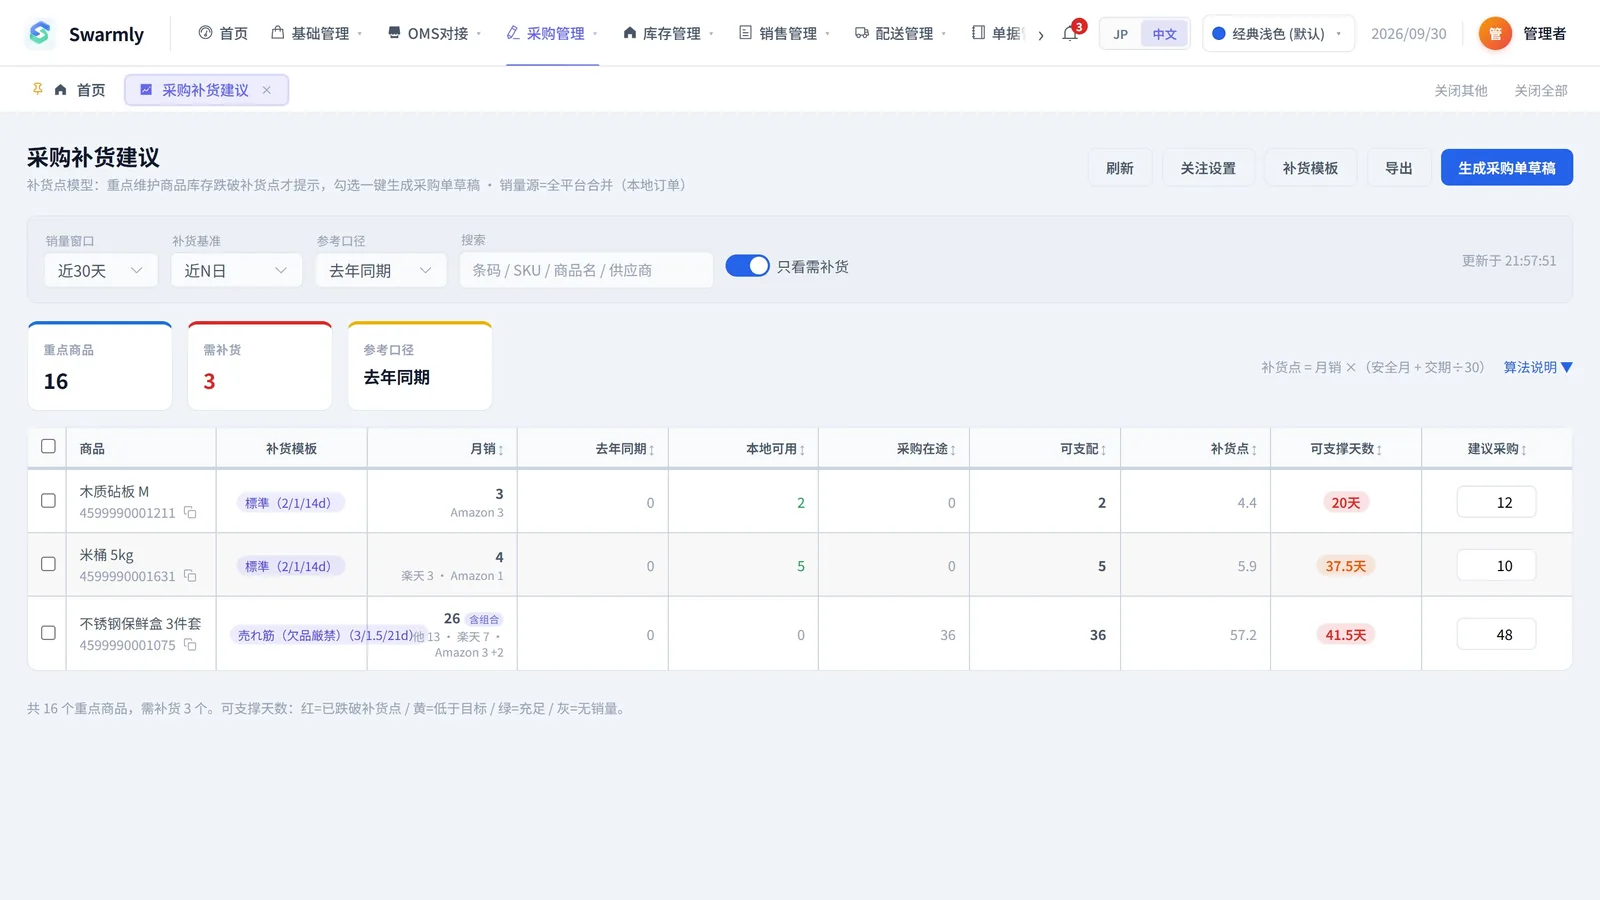This screenshot has height=900, width=1600.
Task: Open the 参考口径 去年同期 dropdown
Action: (381, 270)
